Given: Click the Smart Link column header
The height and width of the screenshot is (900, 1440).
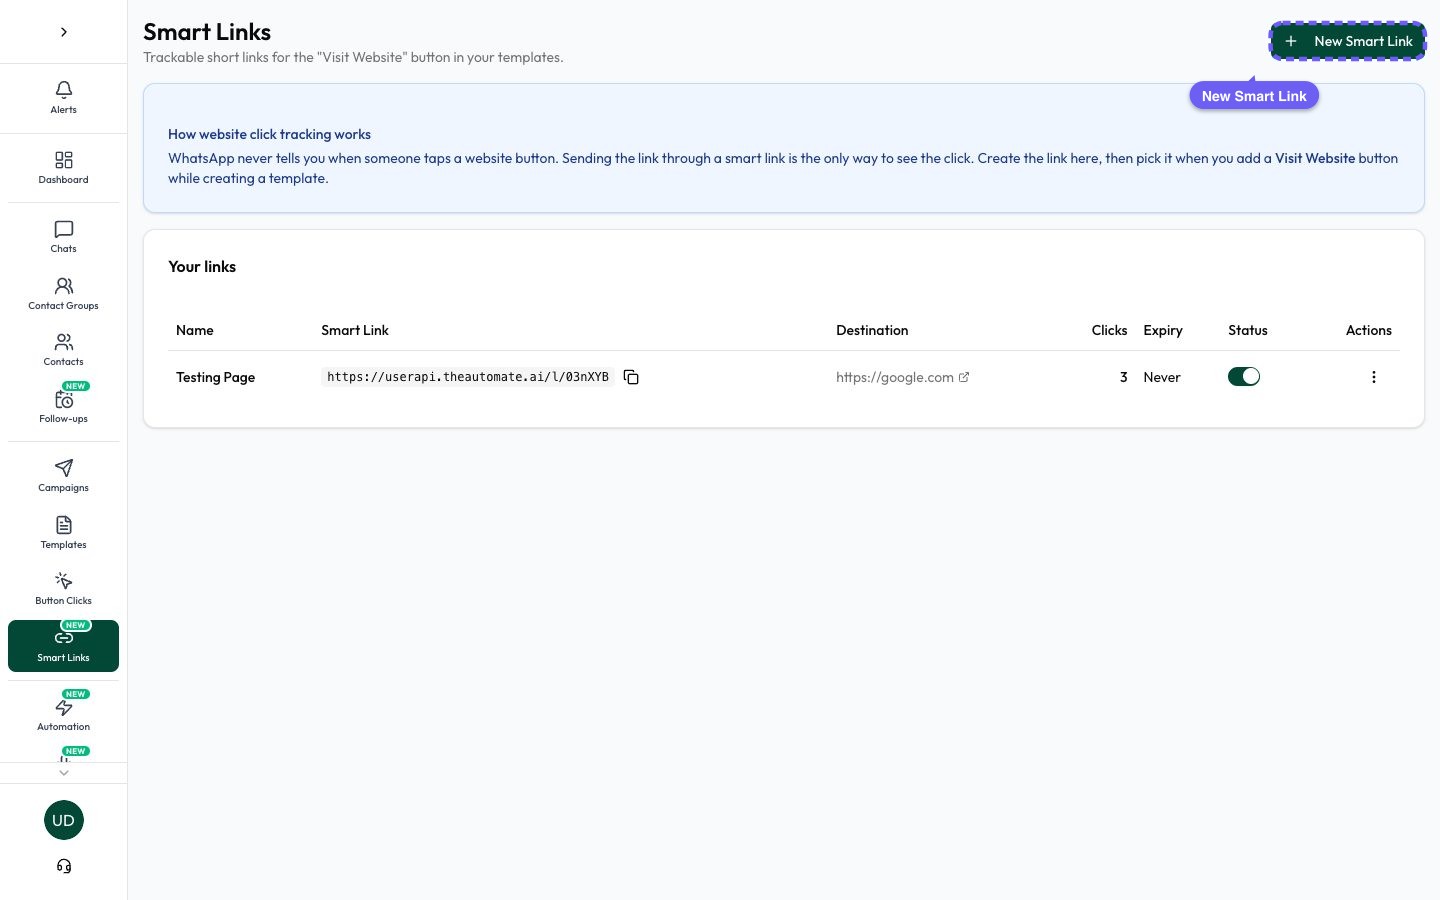Looking at the screenshot, I should [355, 330].
